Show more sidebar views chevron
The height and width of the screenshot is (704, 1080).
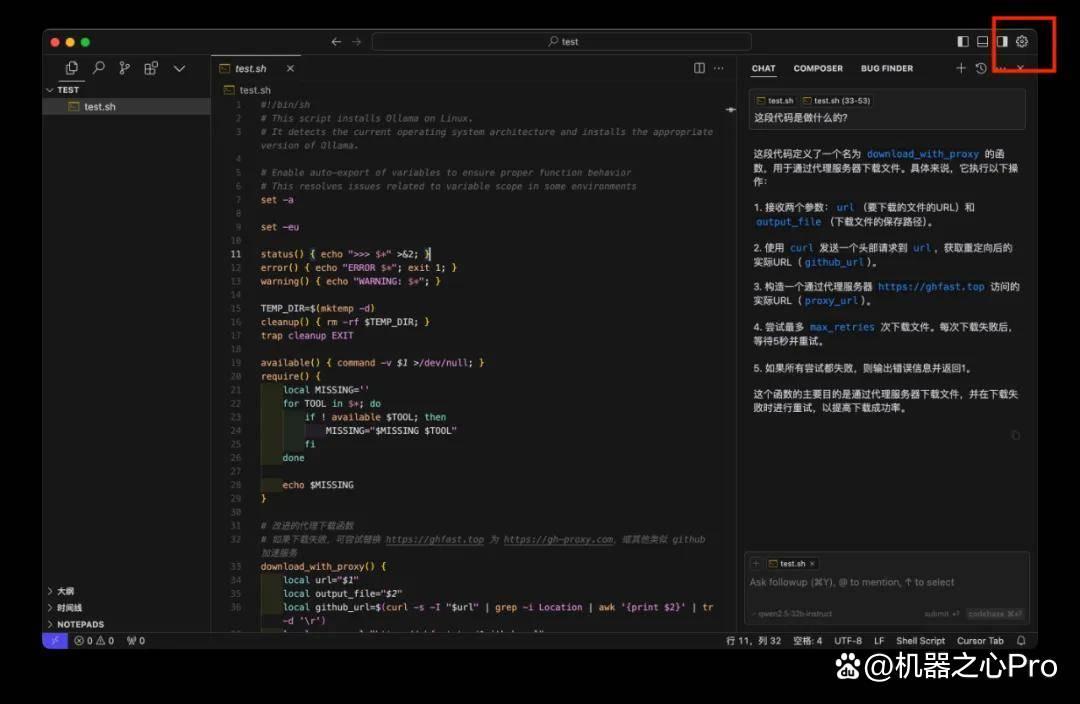[x=179, y=68]
